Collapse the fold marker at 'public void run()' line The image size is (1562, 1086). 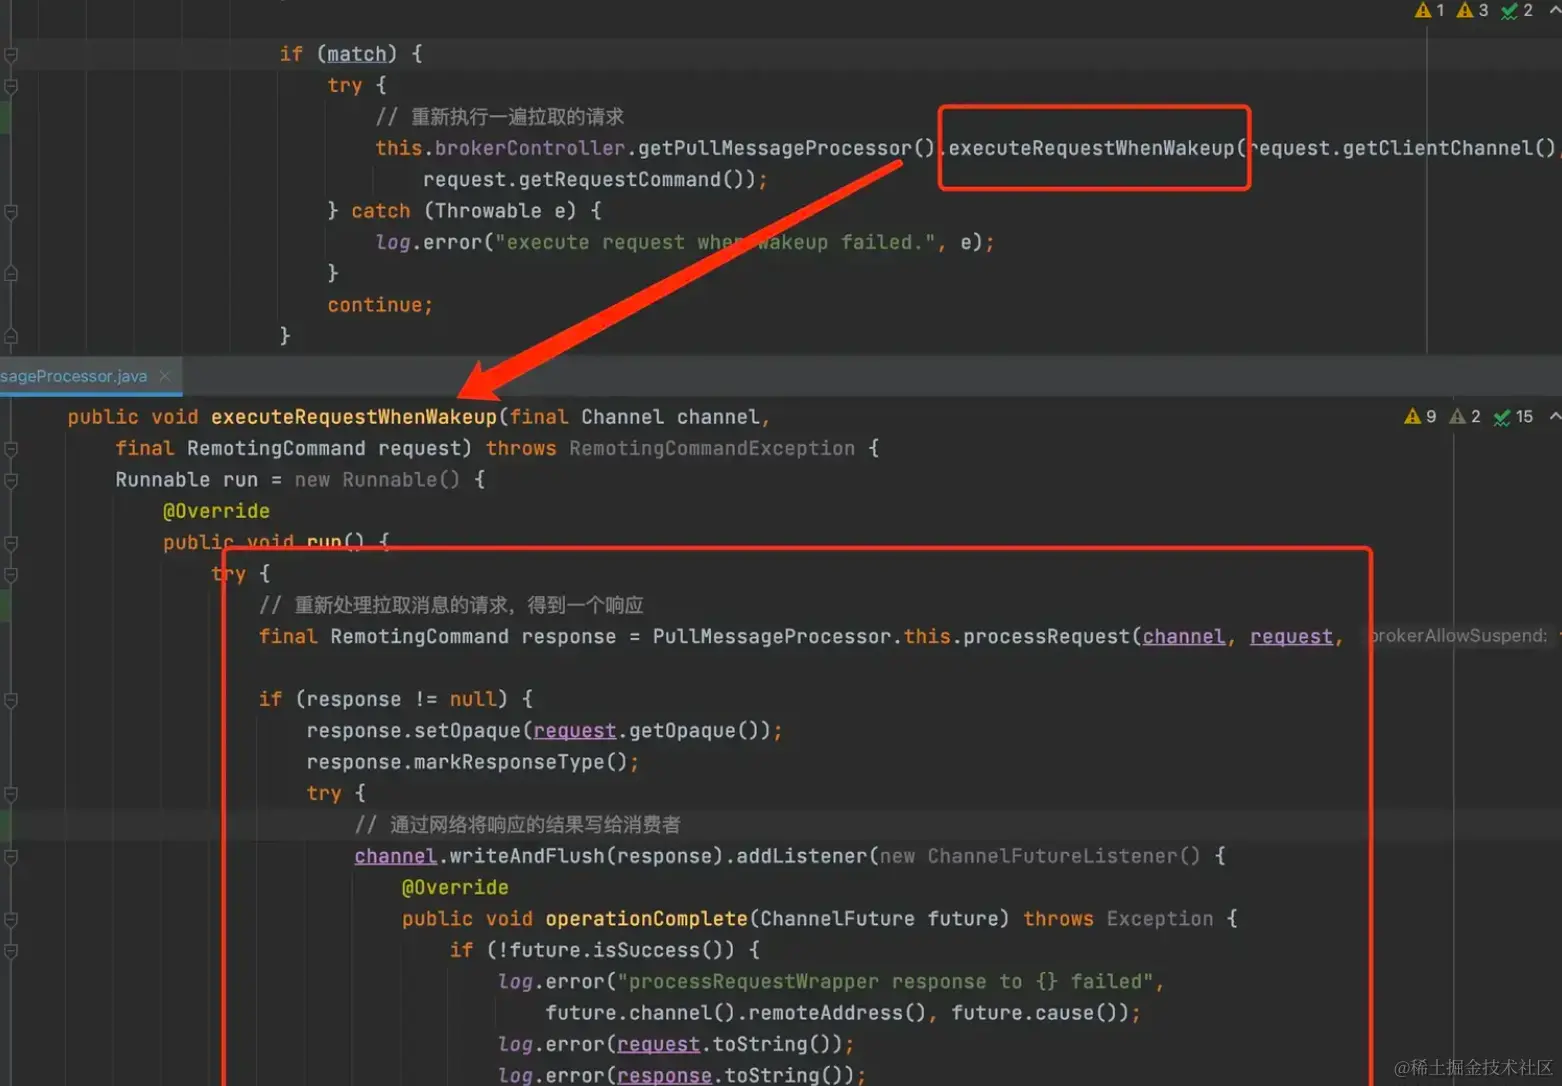tap(11, 543)
